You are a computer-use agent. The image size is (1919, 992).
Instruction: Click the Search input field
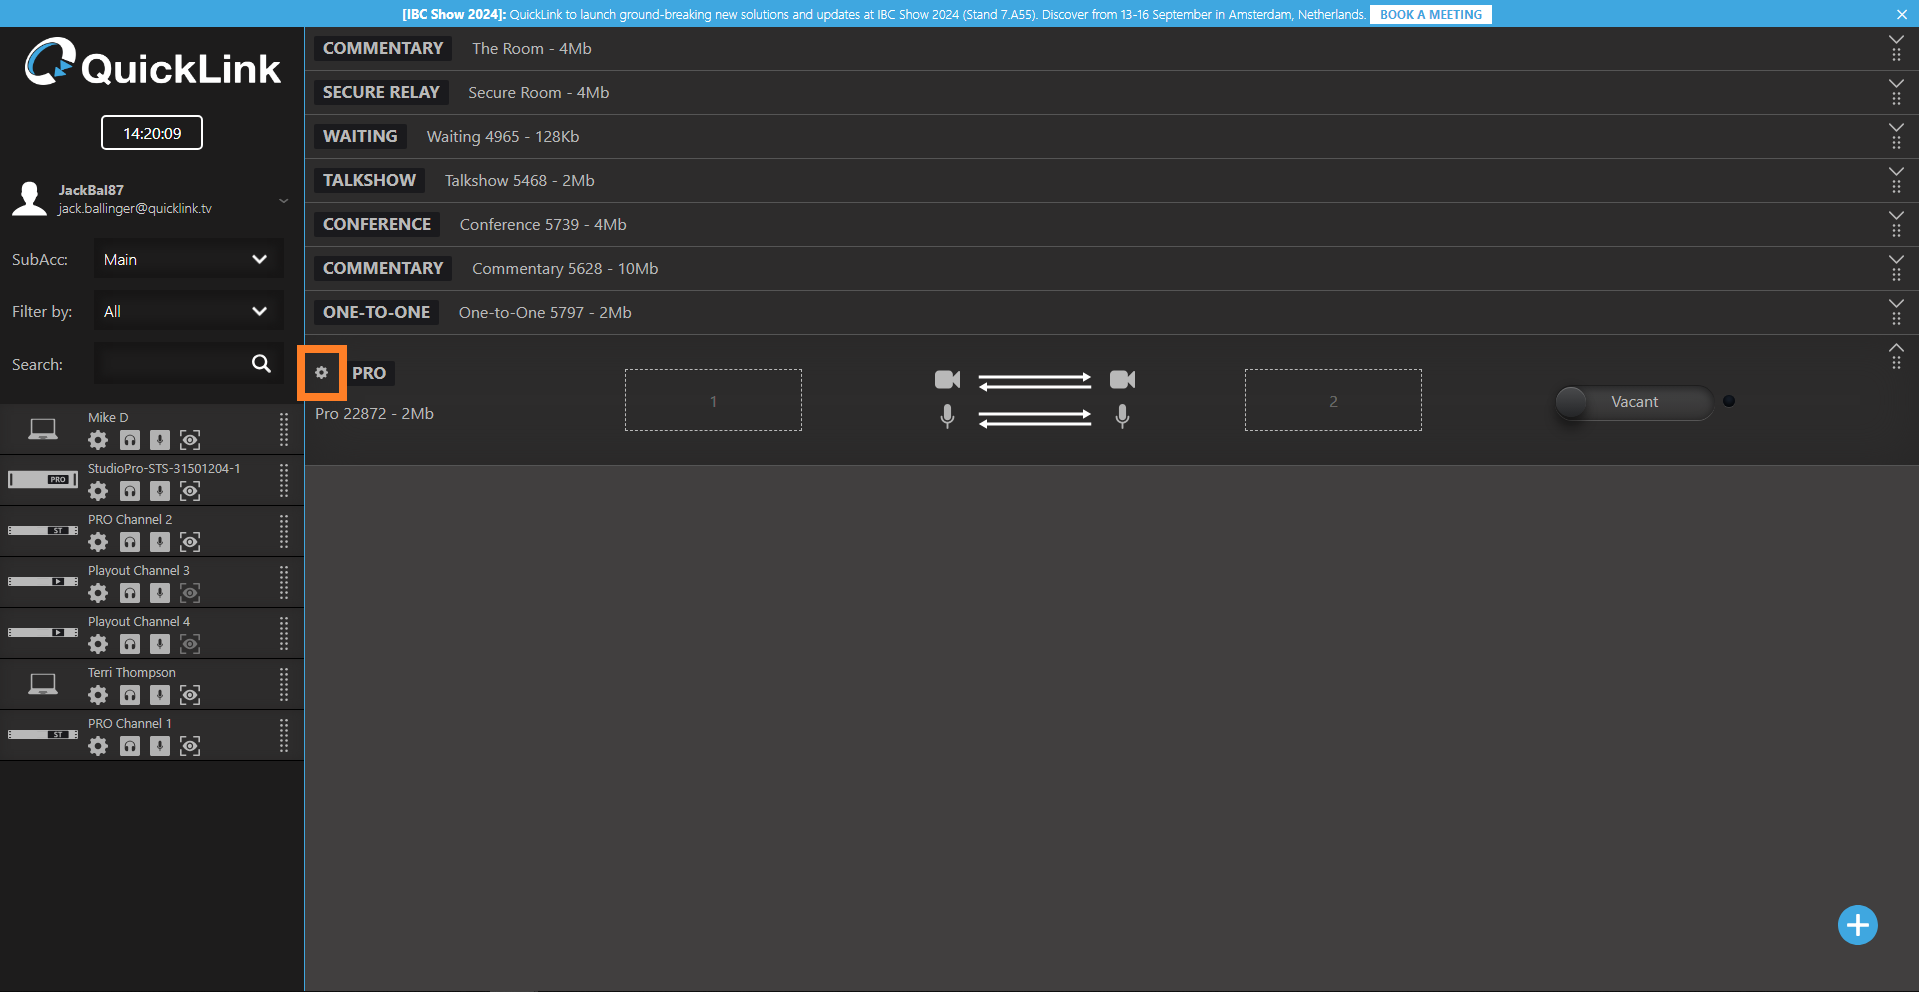(x=170, y=364)
